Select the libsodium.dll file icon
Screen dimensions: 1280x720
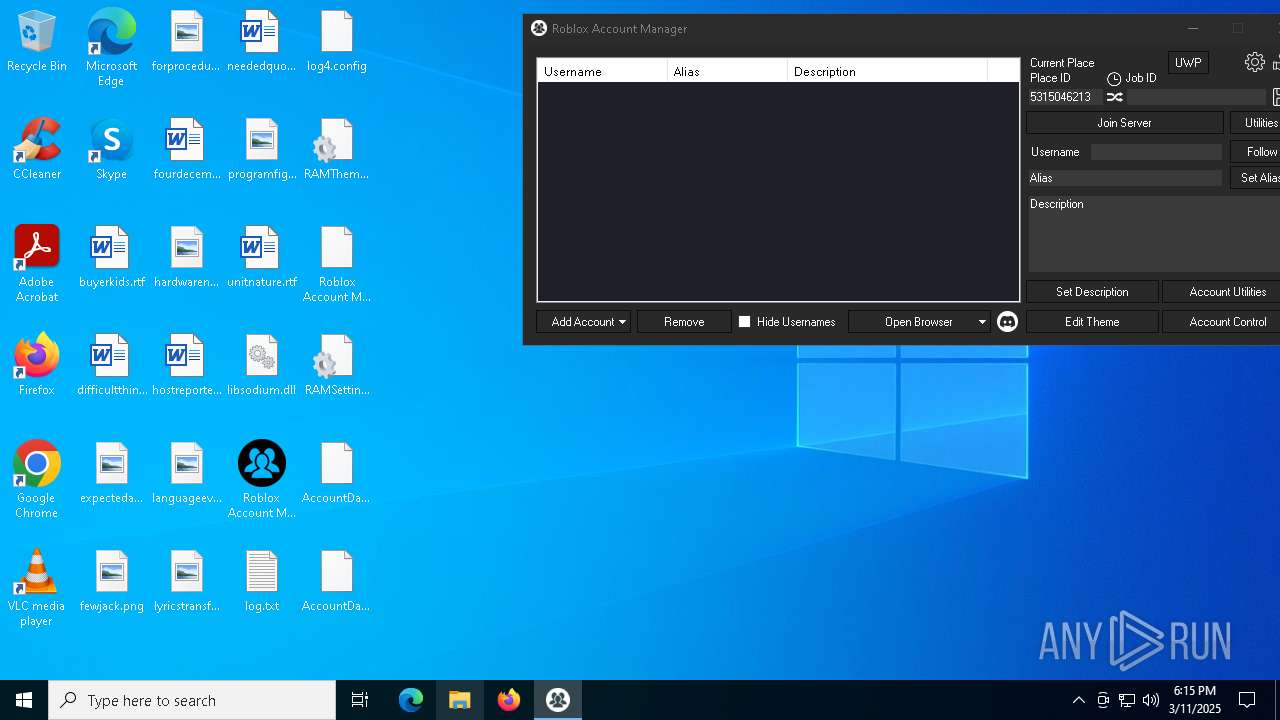262,366
